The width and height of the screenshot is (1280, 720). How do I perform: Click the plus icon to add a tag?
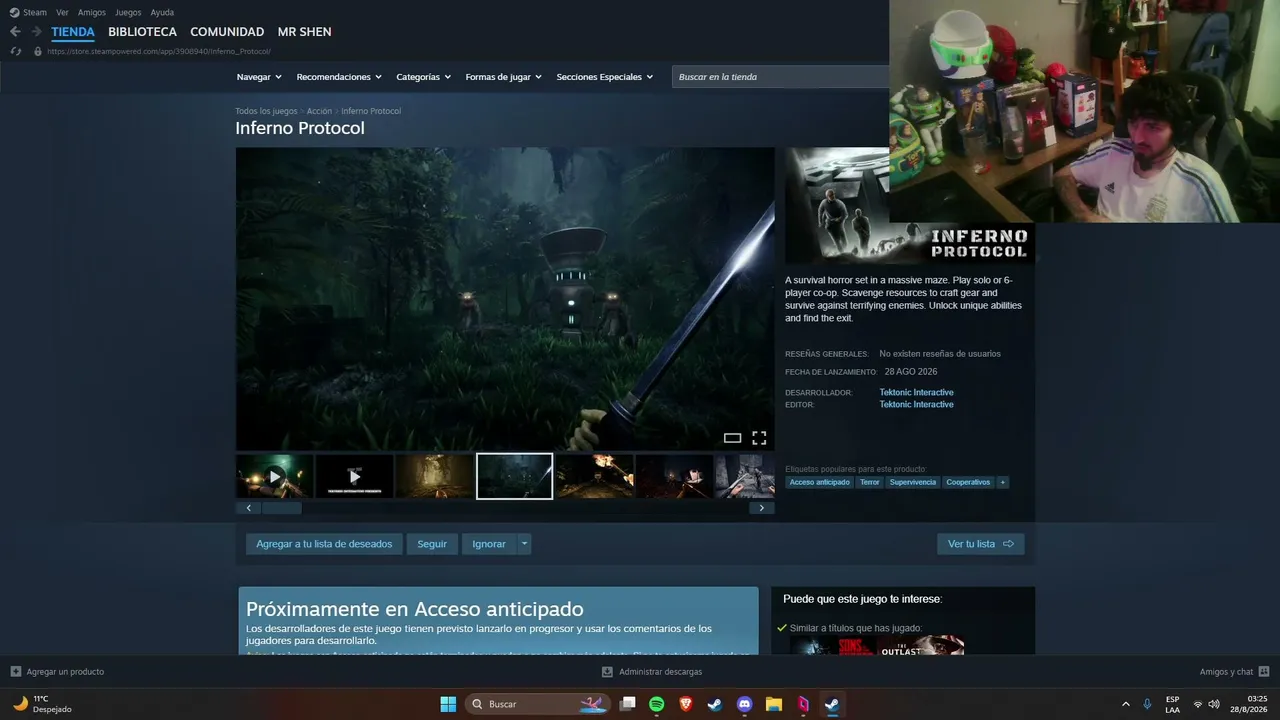pos(1003,482)
